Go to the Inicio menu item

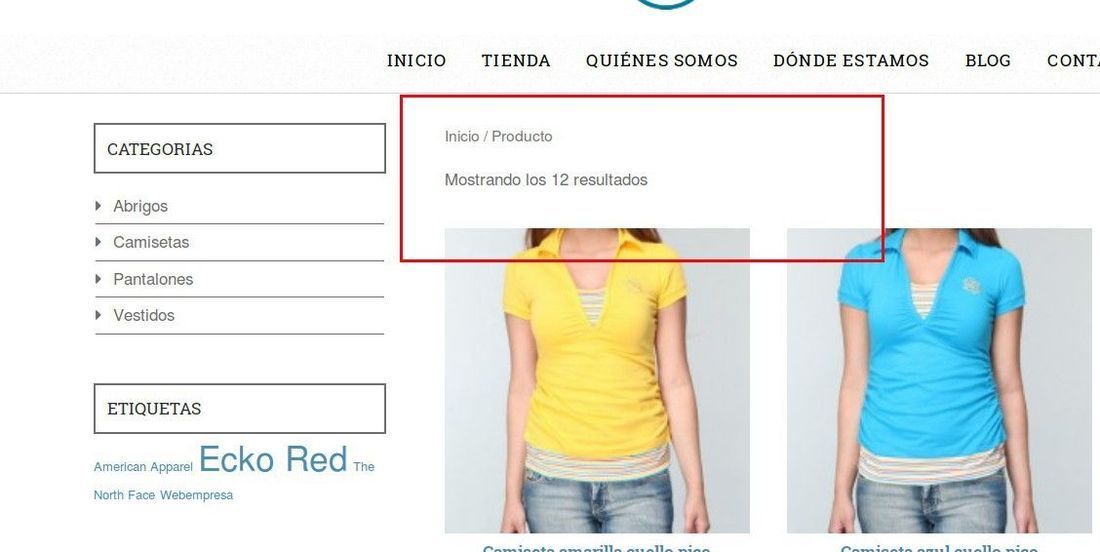[x=416, y=61]
